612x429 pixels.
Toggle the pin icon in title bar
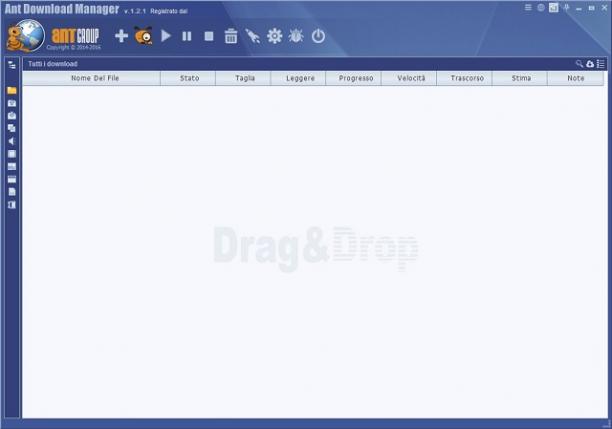pyautogui.click(x=566, y=7)
